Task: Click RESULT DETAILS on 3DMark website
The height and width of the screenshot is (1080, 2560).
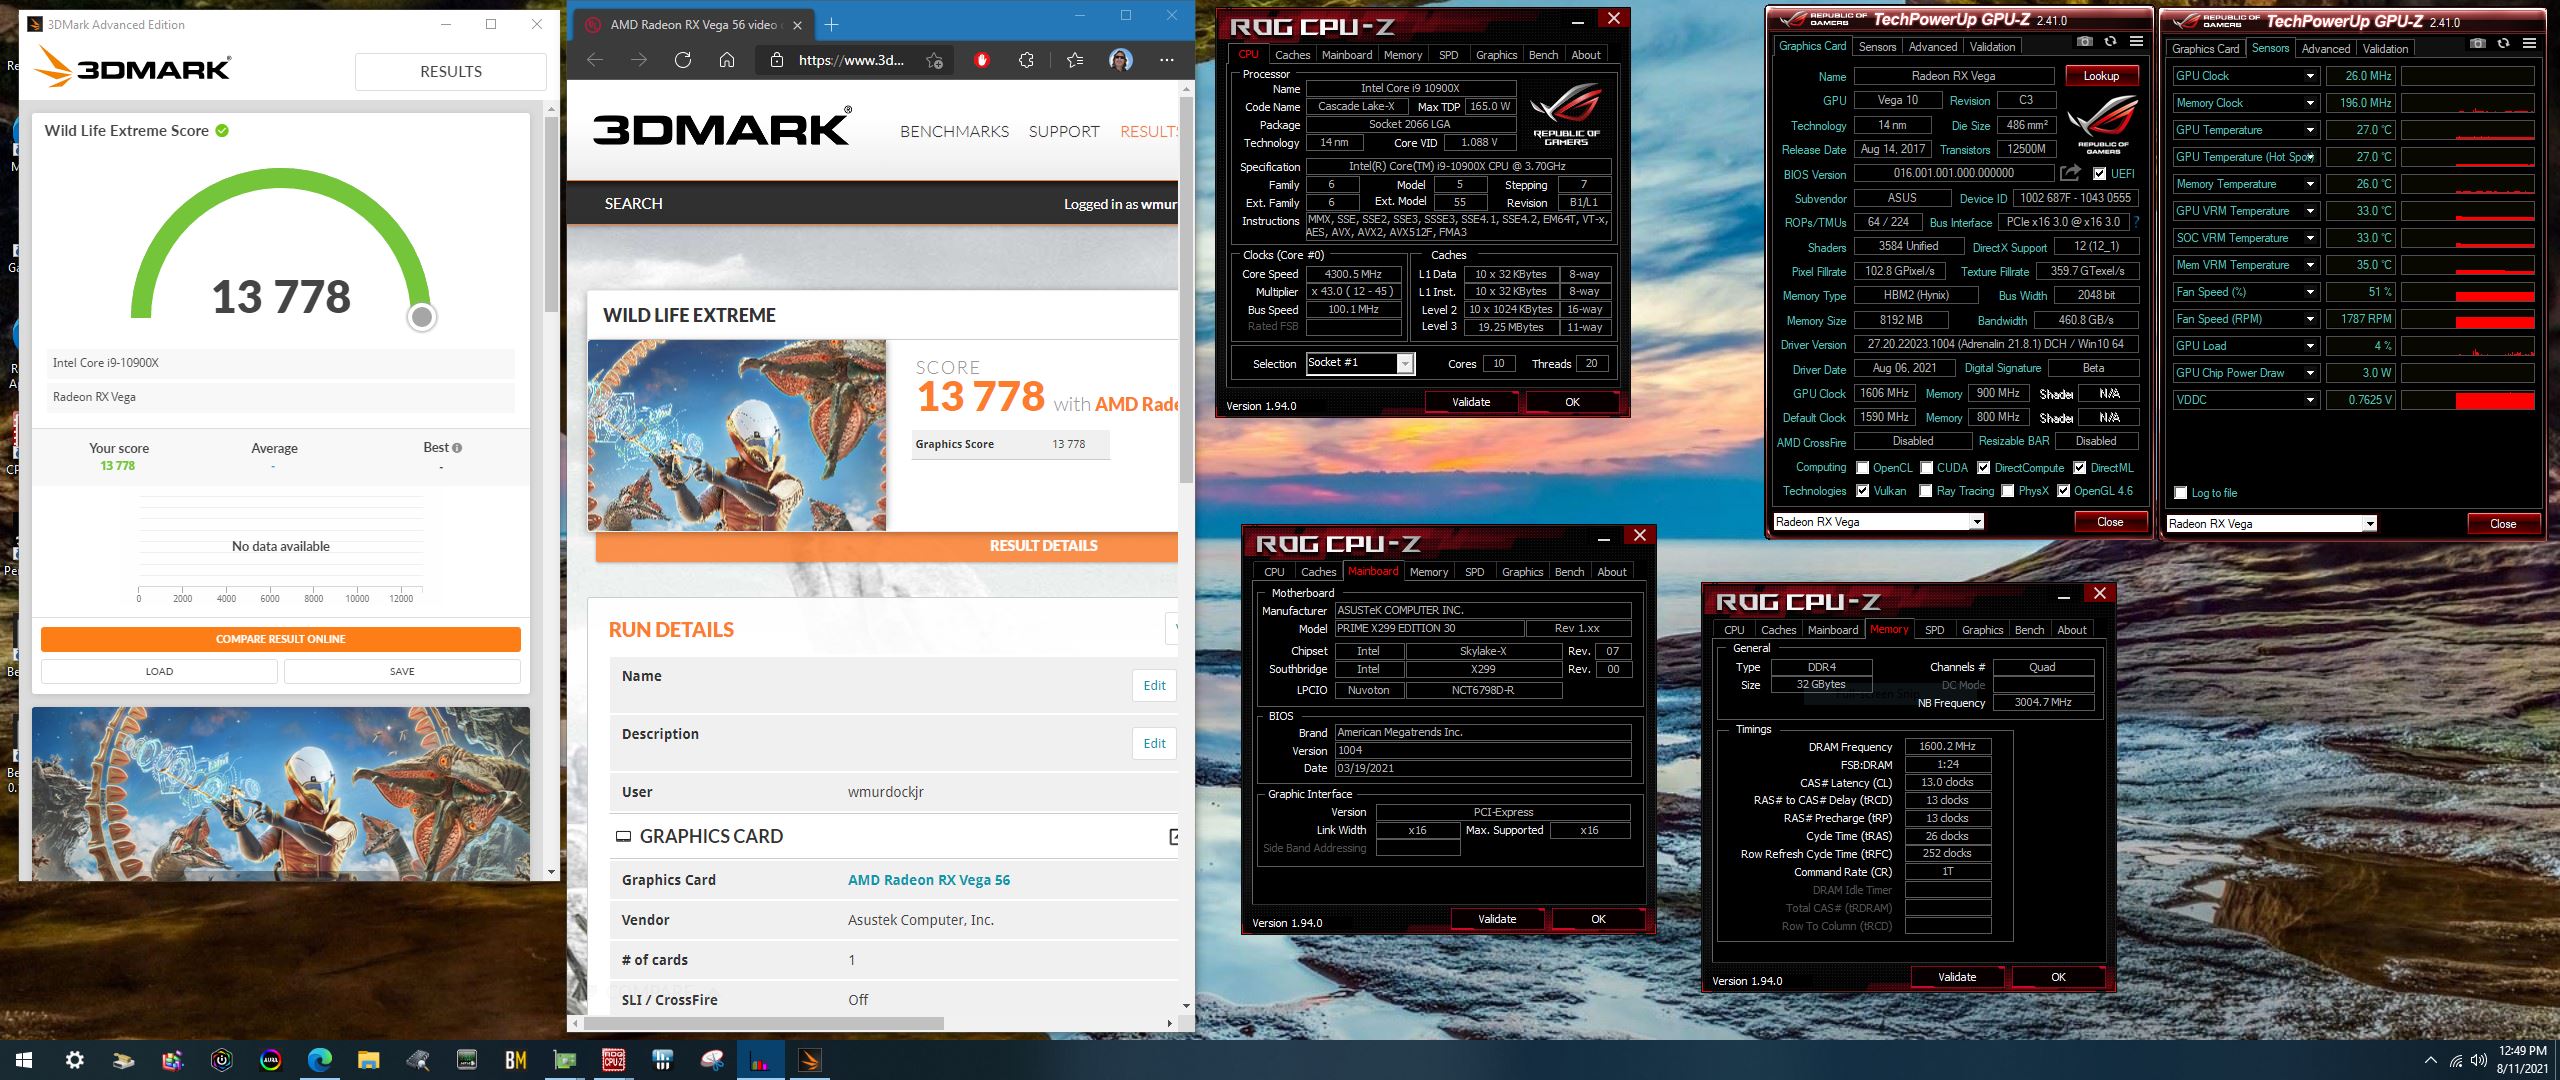Action: (x=1043, y=546)
